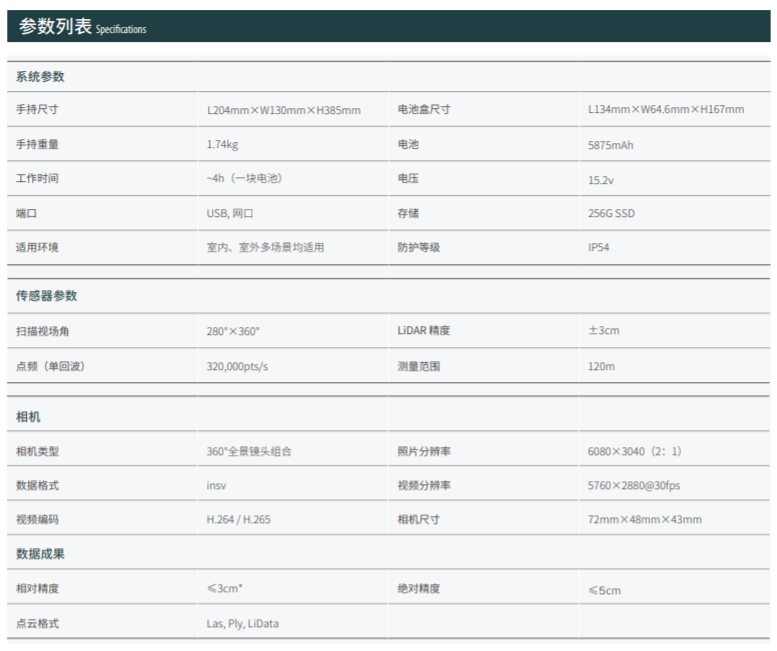Viewport: 777px width, 651px height.
Task: Click the 电池盒尺寸 dimension value
Action: point(665,110)
